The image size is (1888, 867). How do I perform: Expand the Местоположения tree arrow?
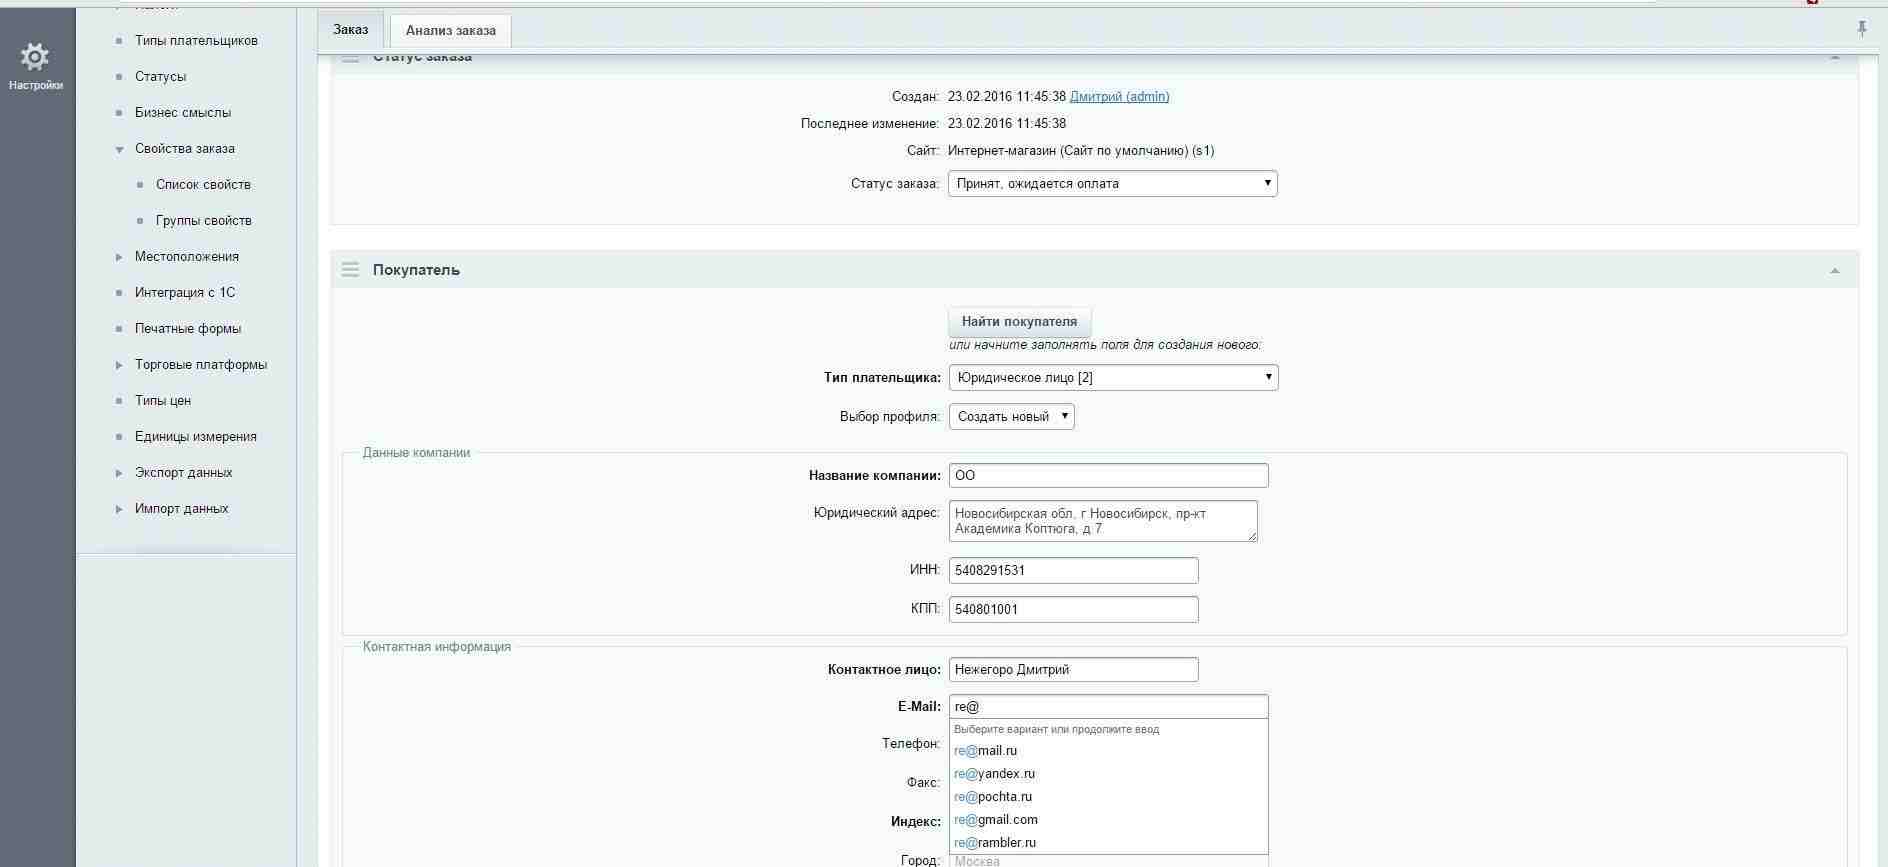(119, 257)
